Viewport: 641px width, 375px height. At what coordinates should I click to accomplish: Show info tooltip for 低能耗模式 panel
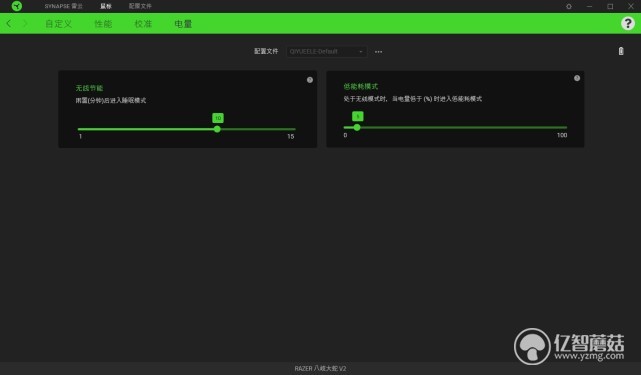tap(577, 78)
